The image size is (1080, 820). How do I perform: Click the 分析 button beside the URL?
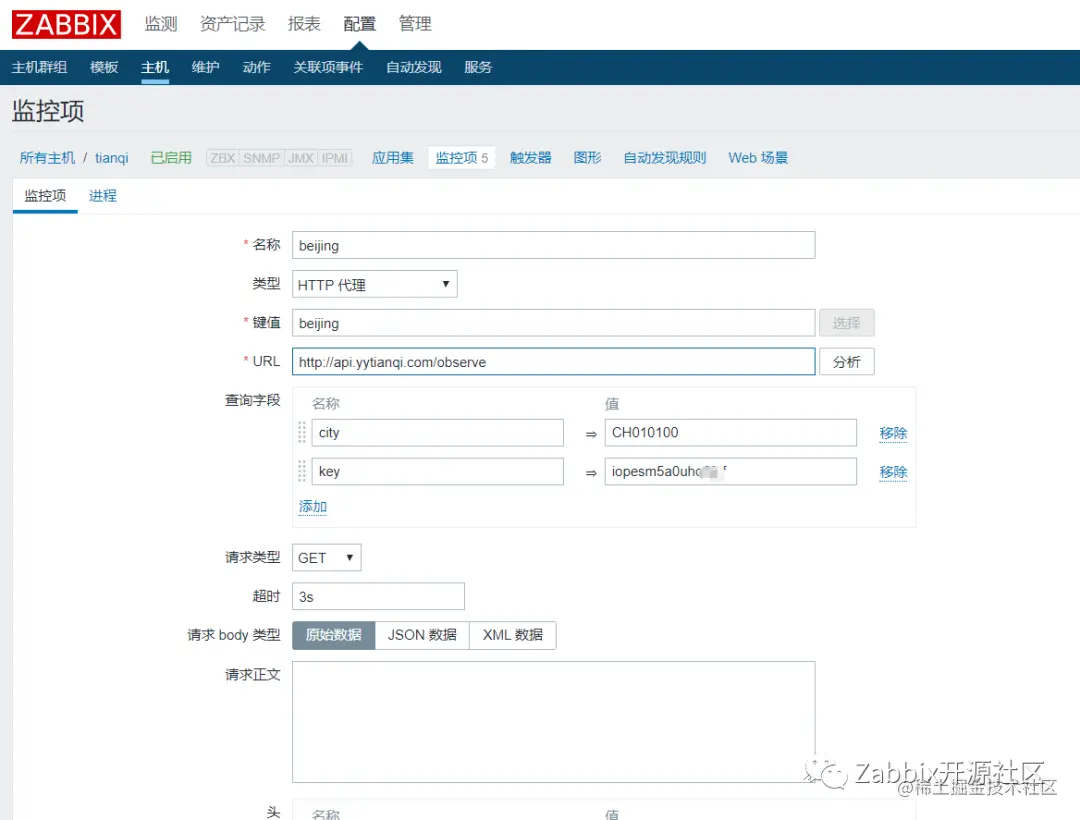pos(846,361)
